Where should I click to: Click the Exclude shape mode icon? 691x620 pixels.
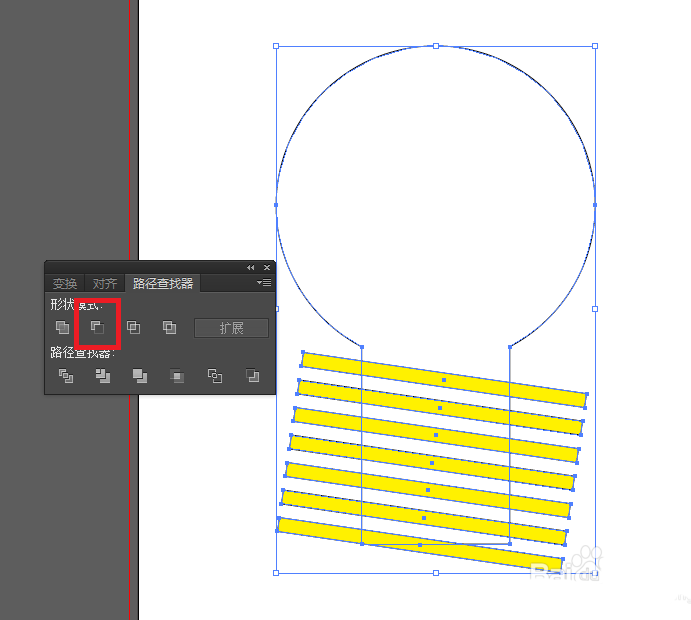pos(169,327)
